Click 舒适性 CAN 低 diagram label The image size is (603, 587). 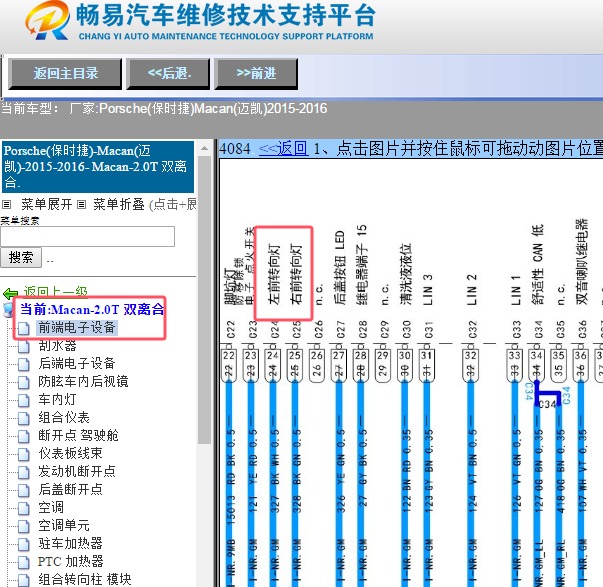pos(538,265)
